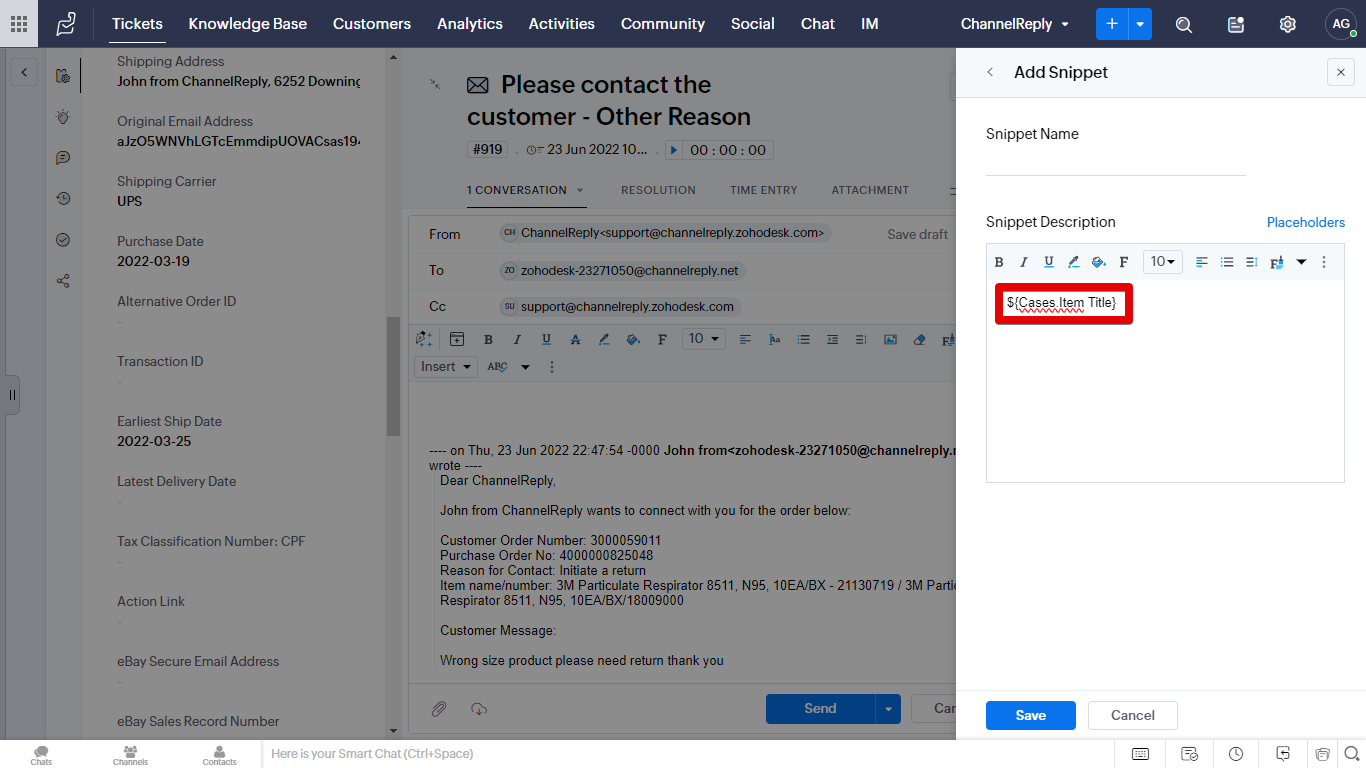
Task: Insert bulleted list in snippet toolbar
Action: pos(1227,262)
